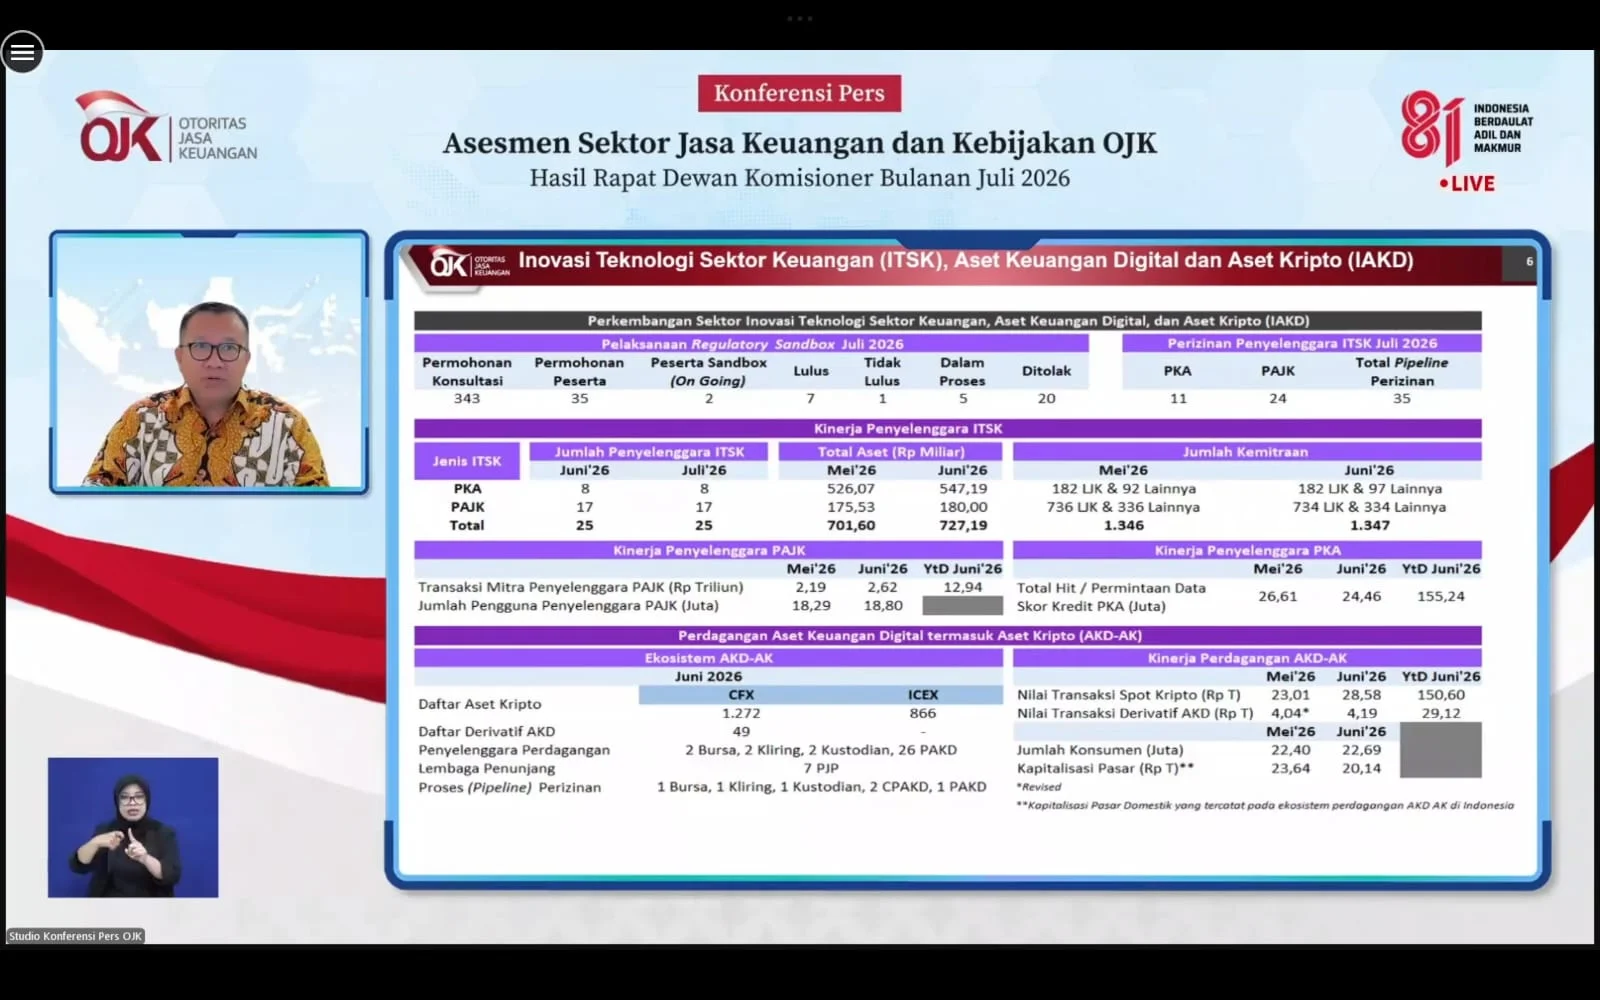Click the "Perizinan Penyelenggara ITSK Juli 2026" header

(1302, 343)
